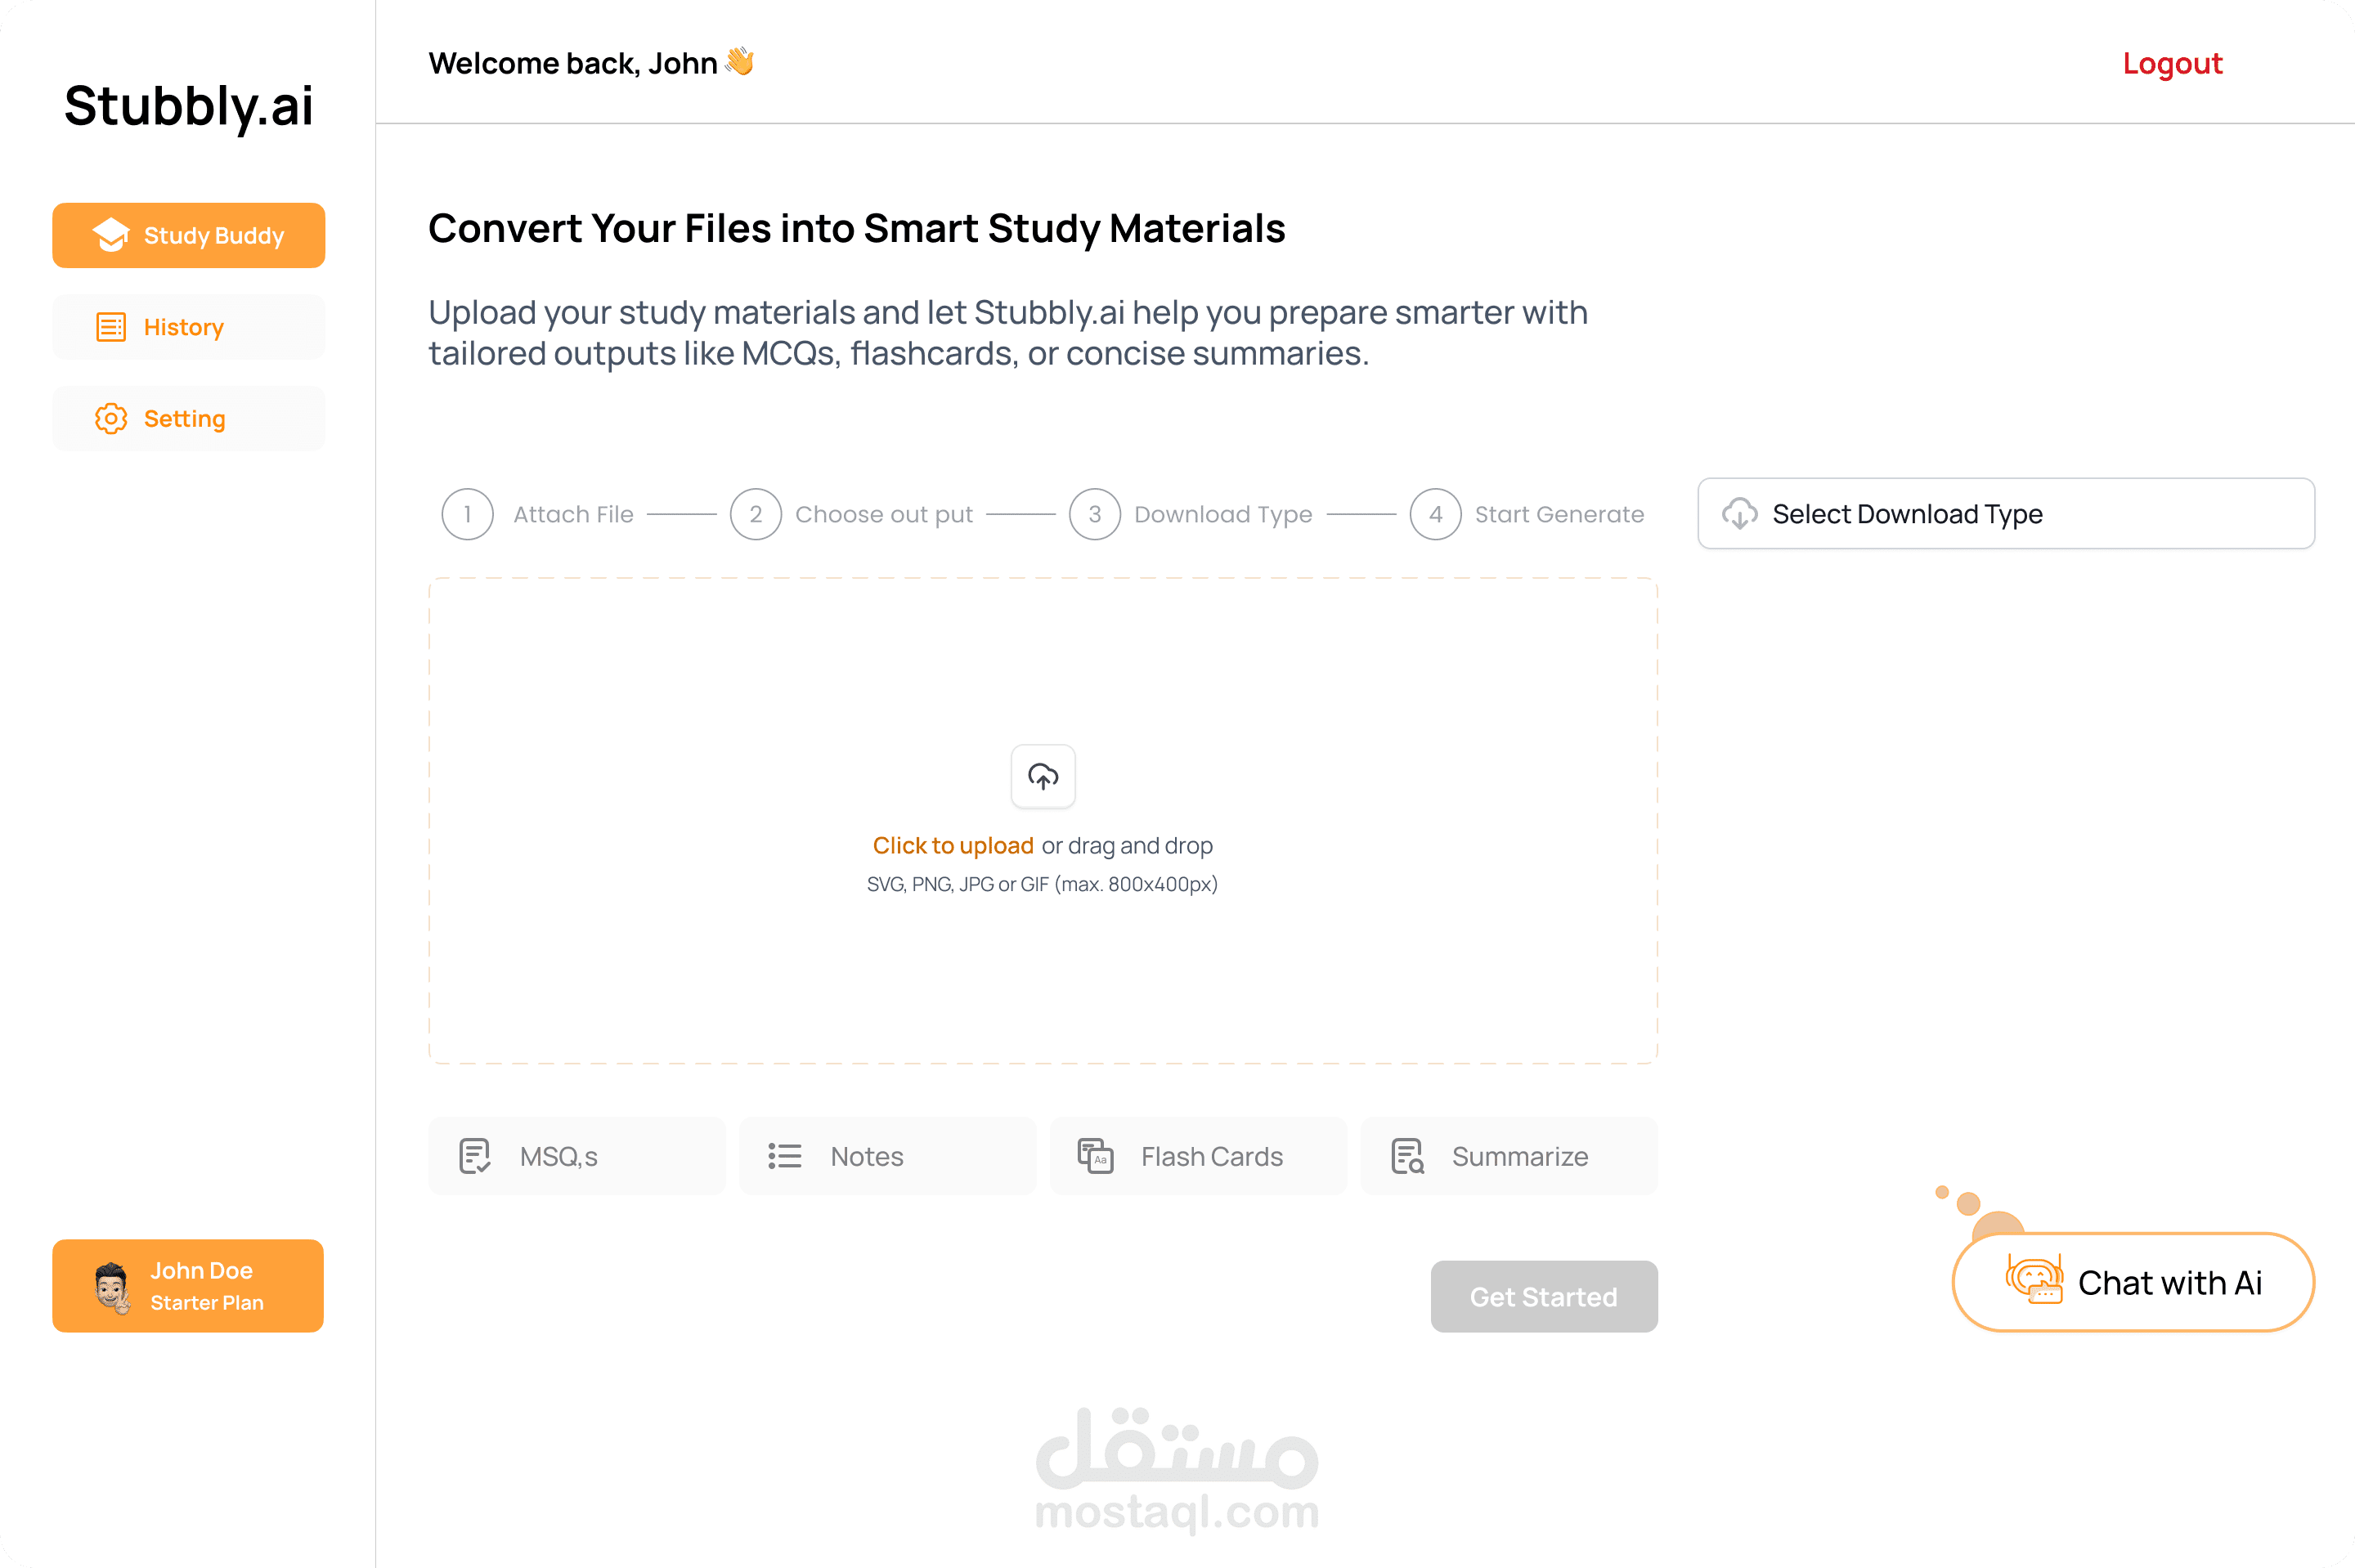Viewport: 2355px width, 1568px height.
Task: Open the Select Download Type dropdown
Action: pyautogui.click(x=2006, y=514)
